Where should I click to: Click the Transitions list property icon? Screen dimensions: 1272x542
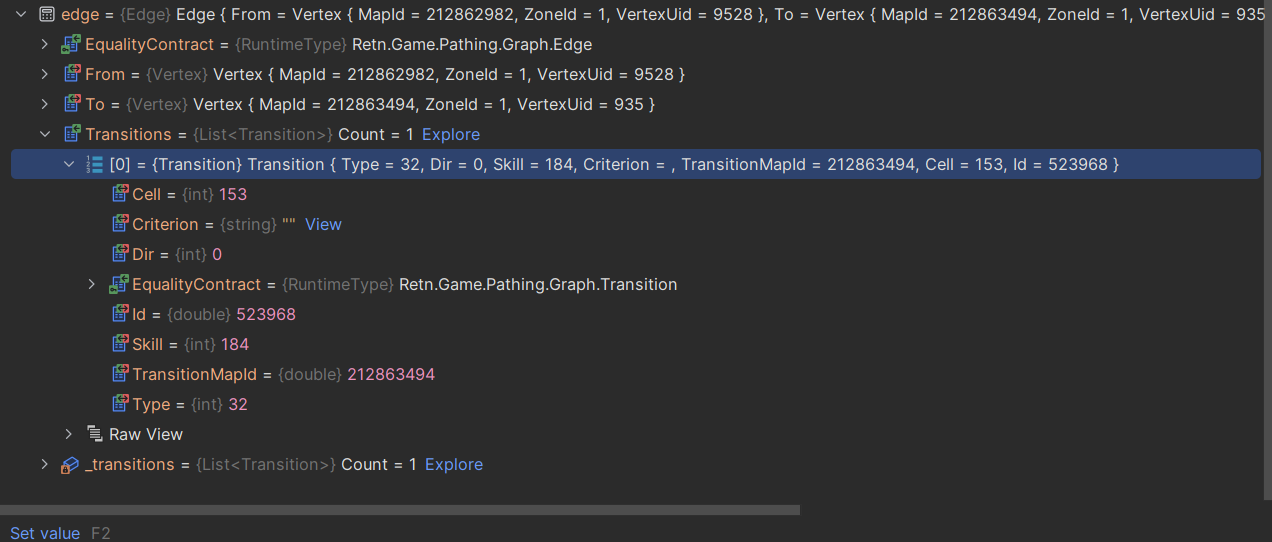click(x=71, y=134)
